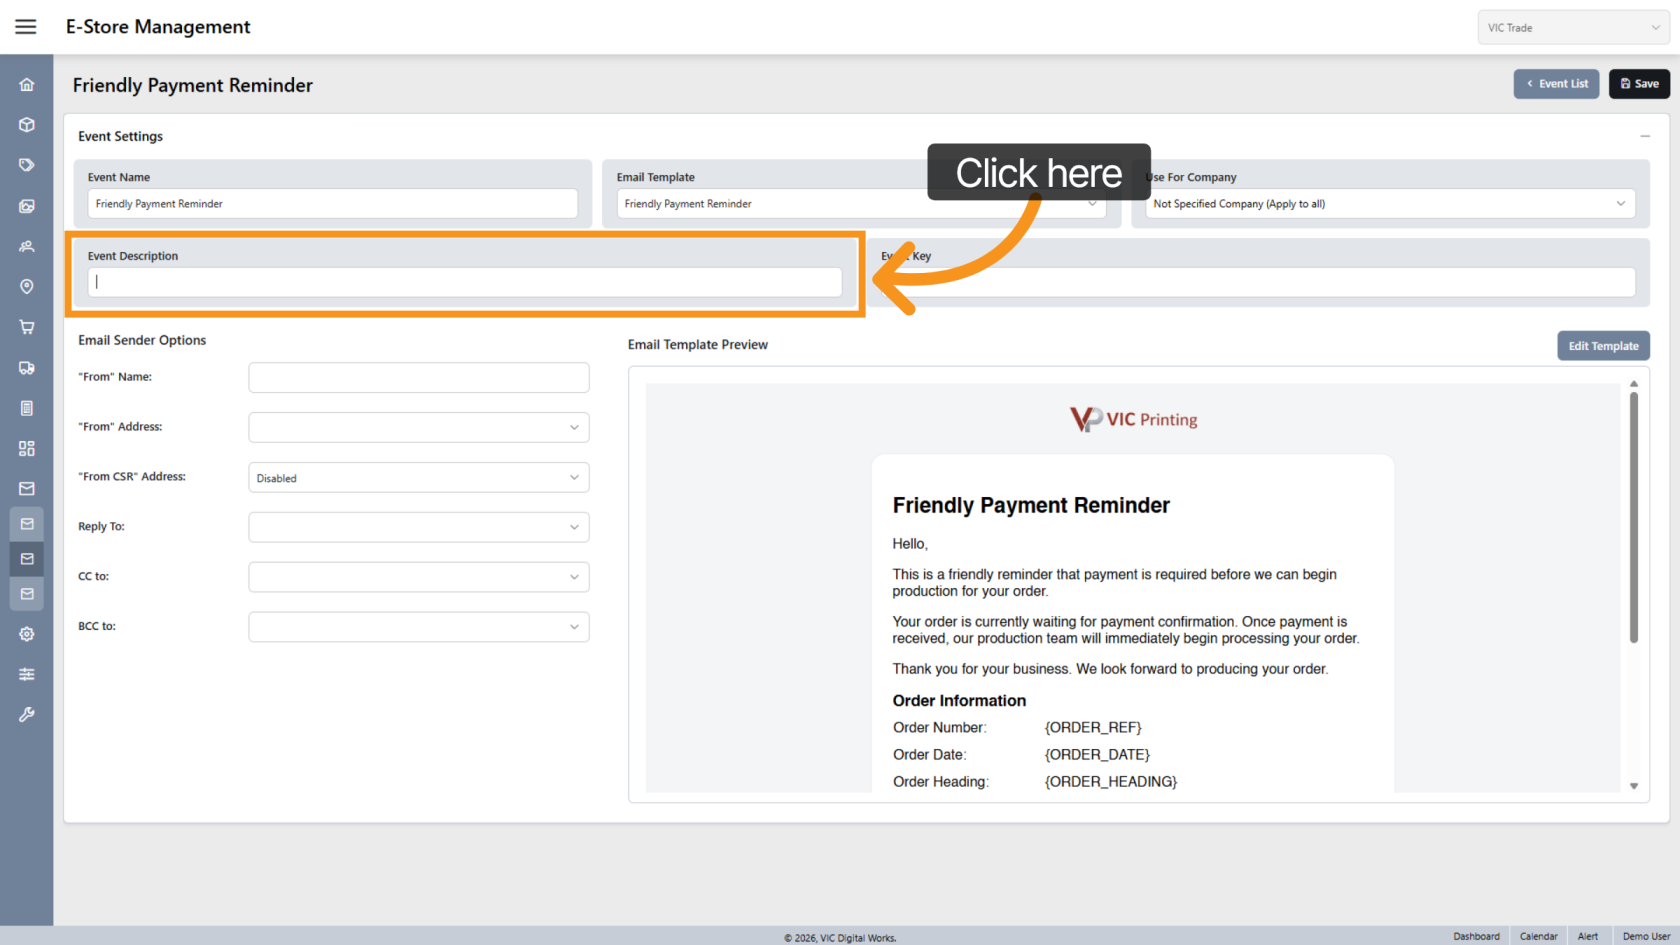Click the "From" Name input field
The width and height of the screenshot is (1680, 945).
tap(418, 378)
